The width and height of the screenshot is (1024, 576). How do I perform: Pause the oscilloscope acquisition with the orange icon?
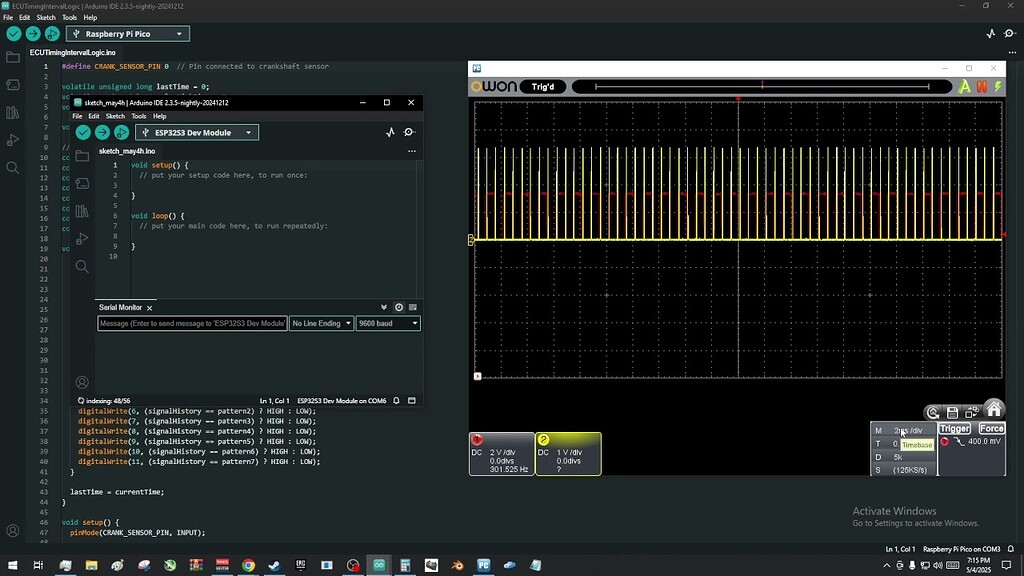pos(982,86)
